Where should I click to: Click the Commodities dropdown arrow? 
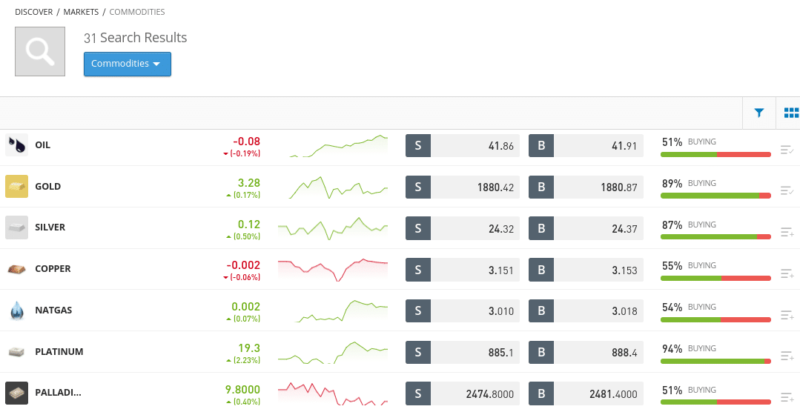click(157, 64)
